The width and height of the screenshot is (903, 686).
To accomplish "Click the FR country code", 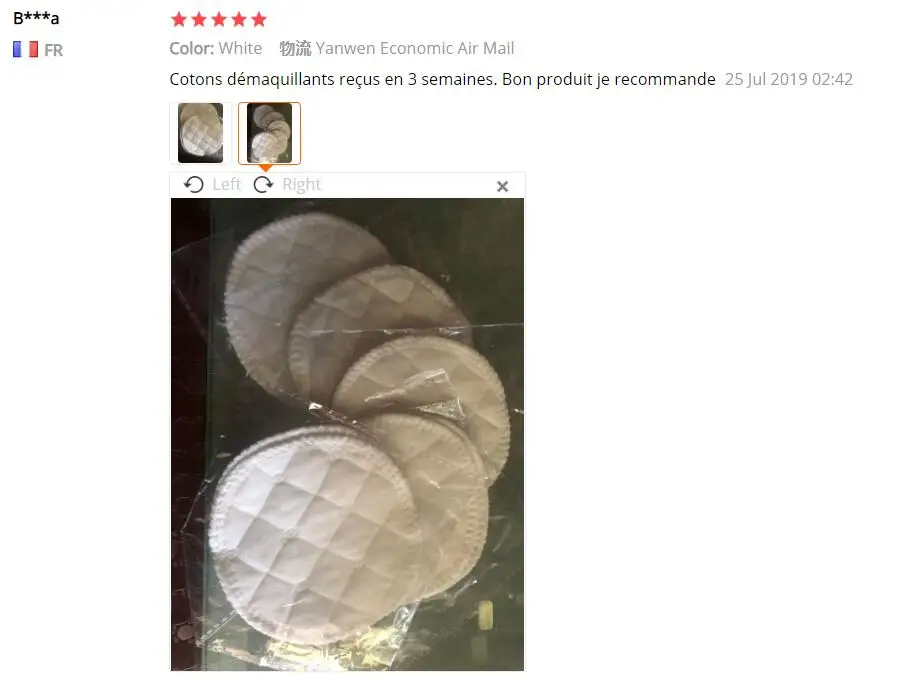I will point(54,50).
